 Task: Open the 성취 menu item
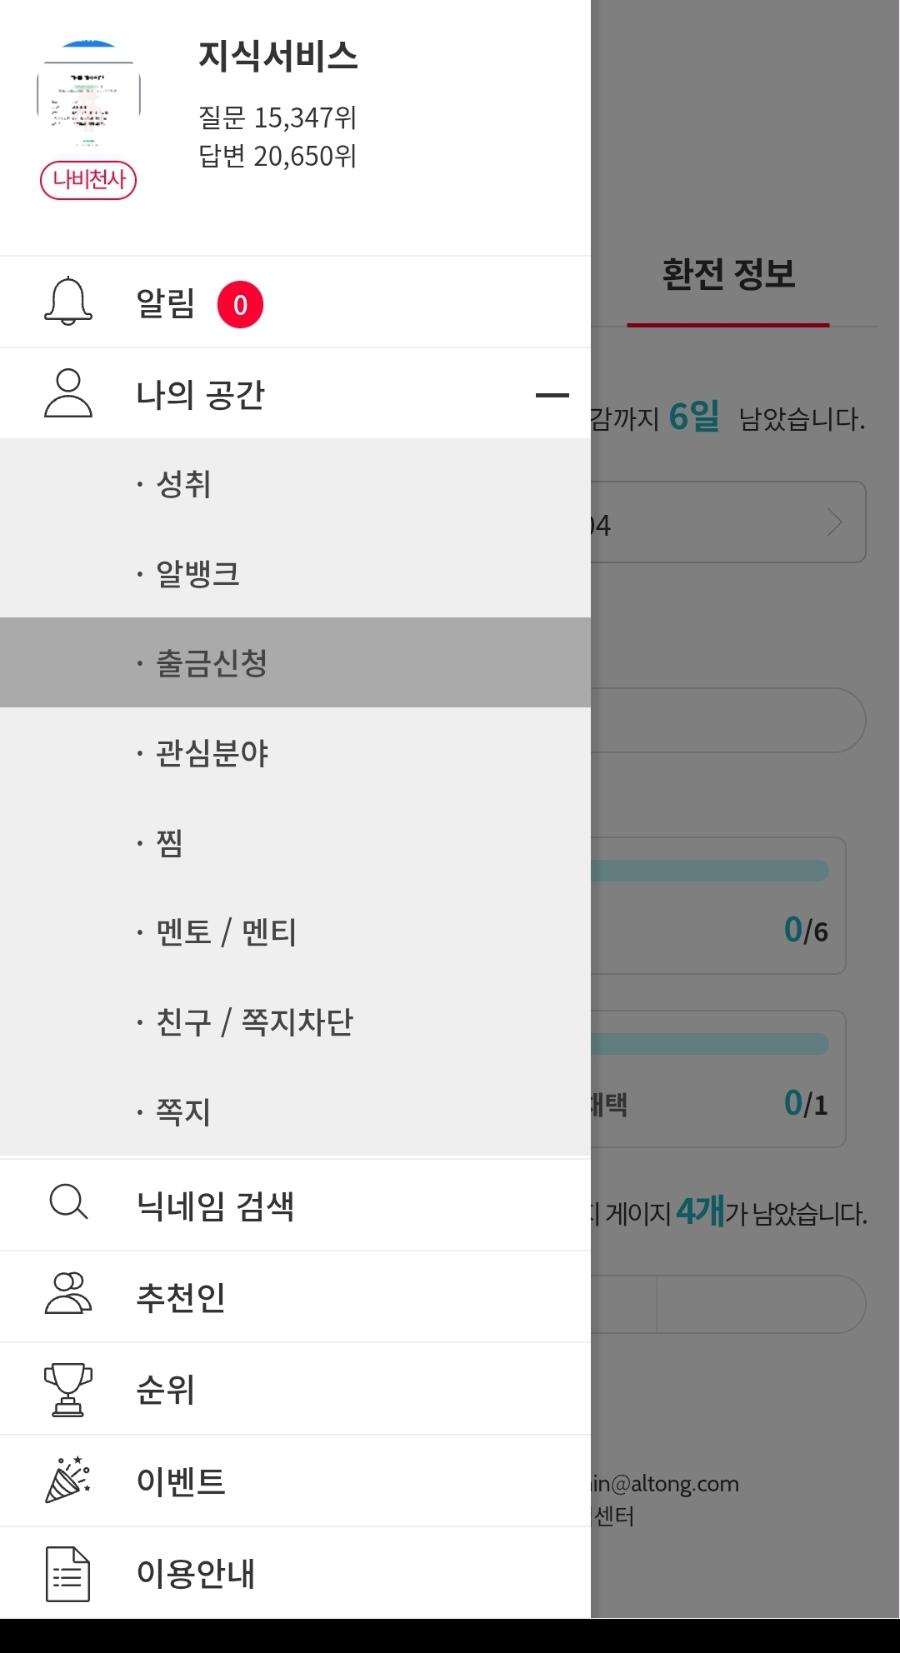click(184, 484)
